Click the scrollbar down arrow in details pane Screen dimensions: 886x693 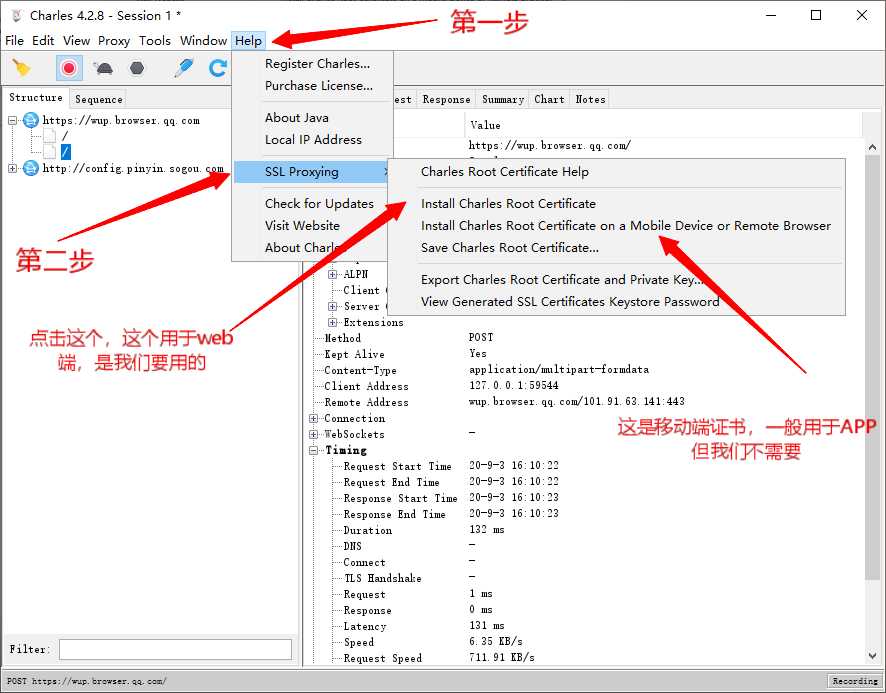coord(872,655)
